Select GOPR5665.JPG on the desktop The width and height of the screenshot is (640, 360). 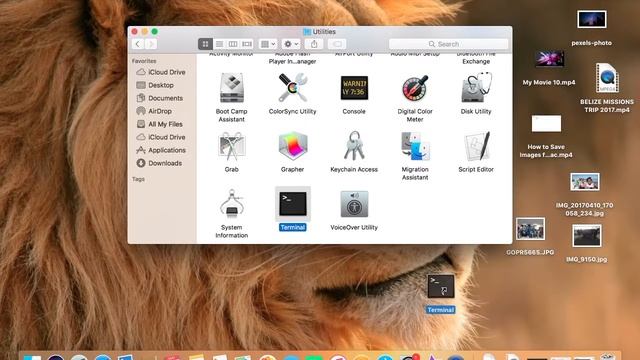[x=530, y=229]
